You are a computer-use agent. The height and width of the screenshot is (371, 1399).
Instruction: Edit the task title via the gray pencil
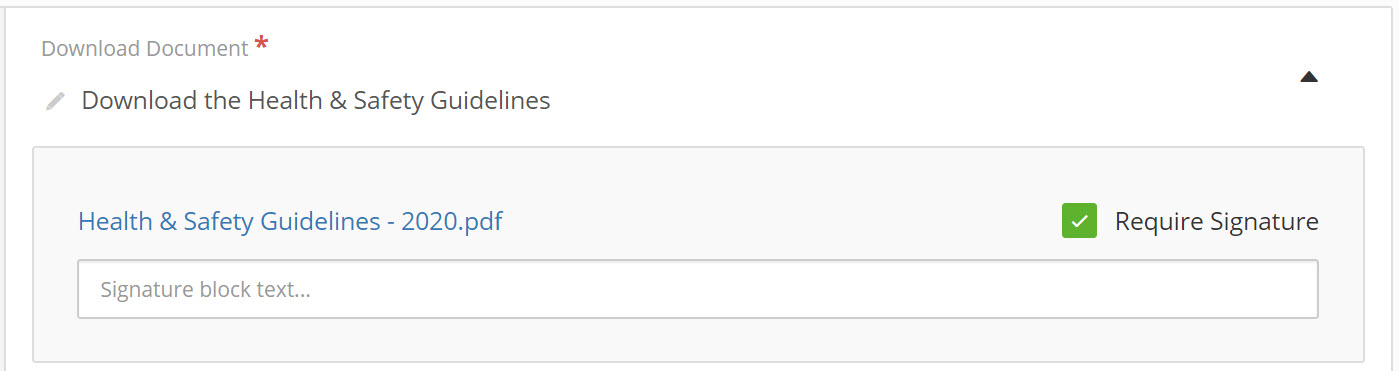click(55, 101)
